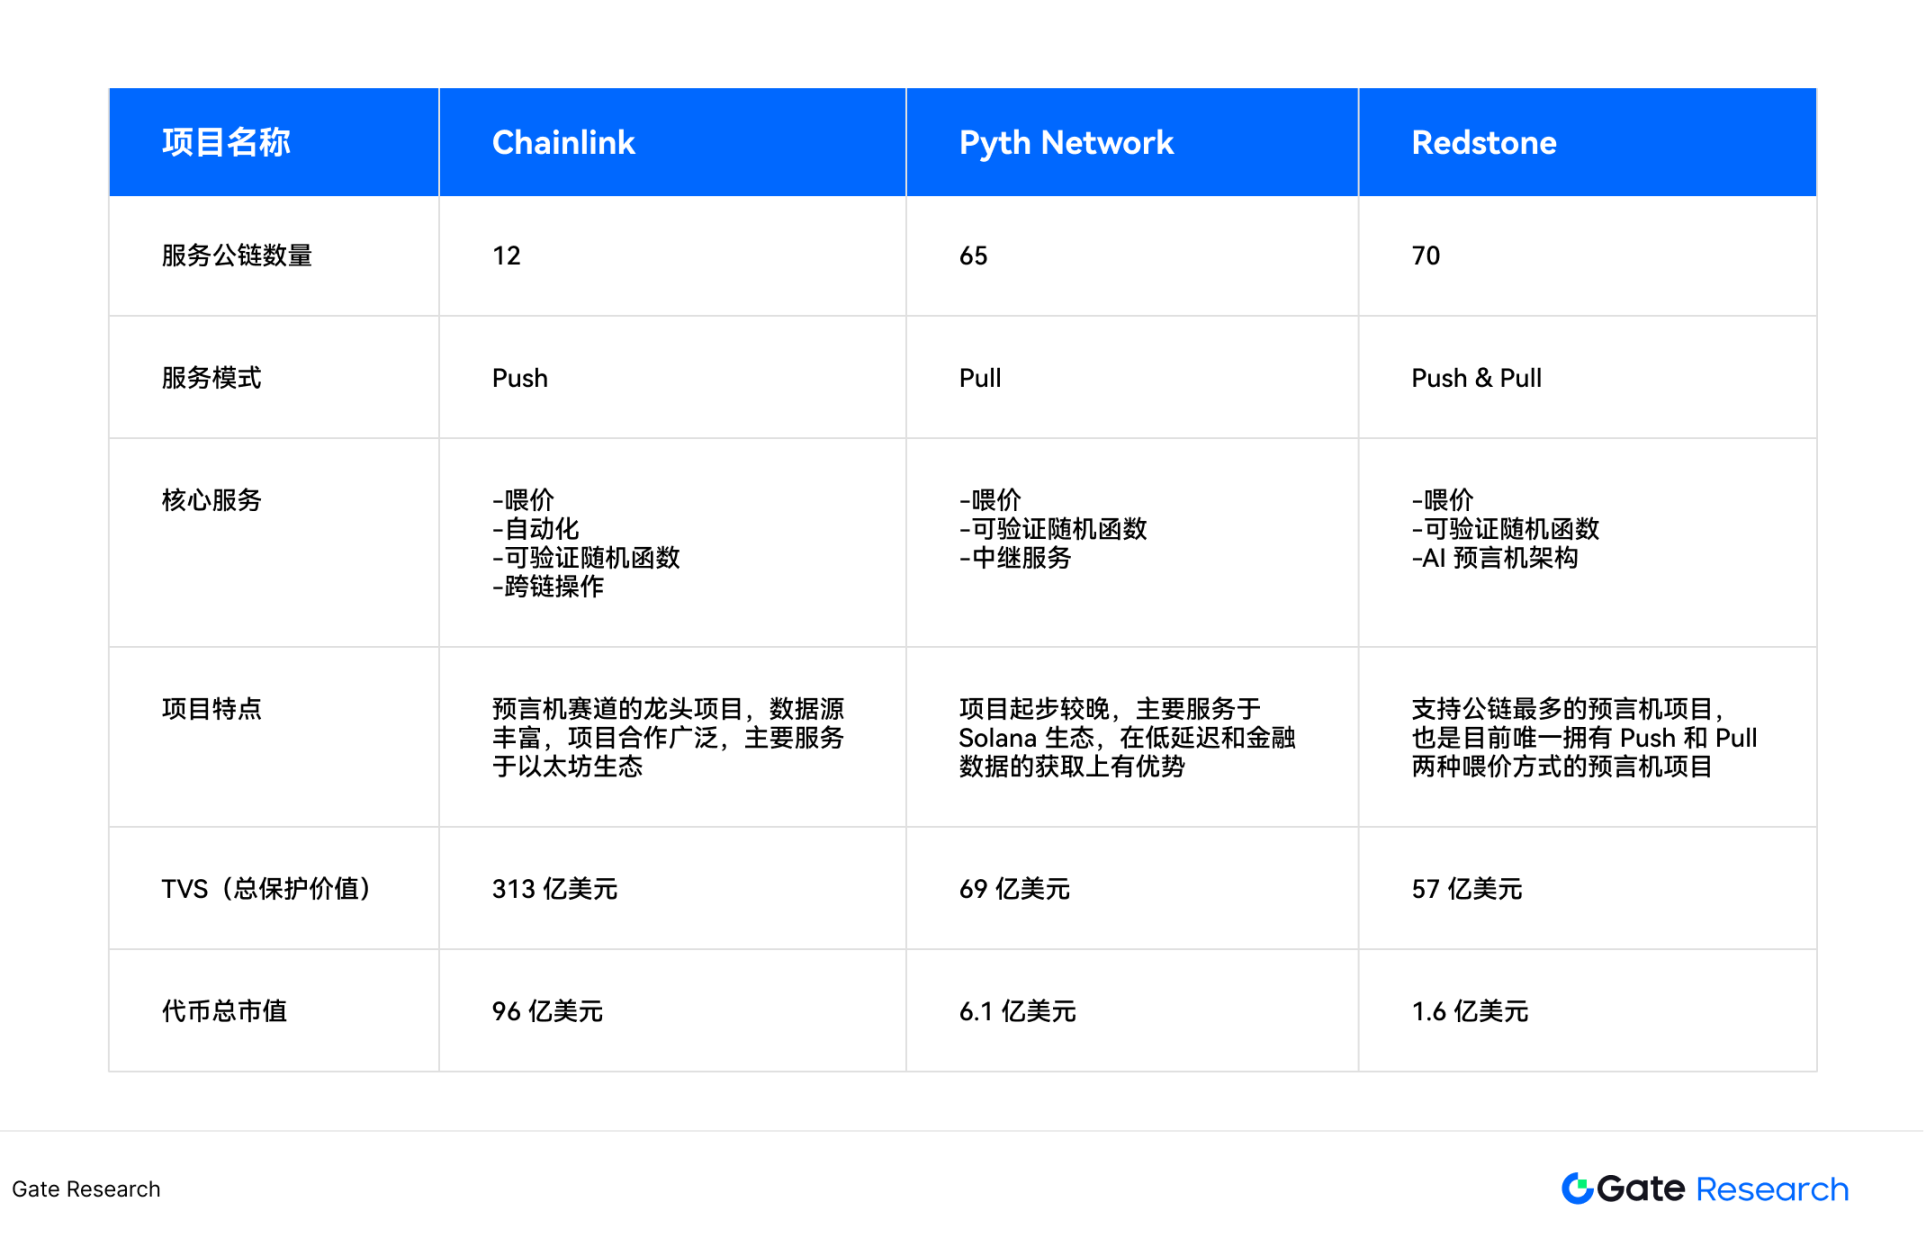Image resolution: width=1926 pixels, height=1247 pixels.
Task: Click the -AI 预言机架构 text
Action: coord(1495,559)
